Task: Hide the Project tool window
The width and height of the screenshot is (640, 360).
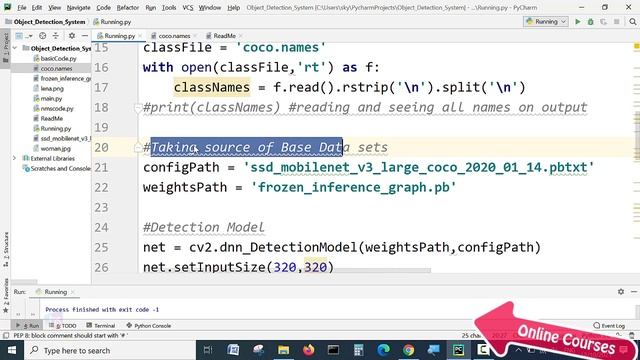Action: [85, 36]
